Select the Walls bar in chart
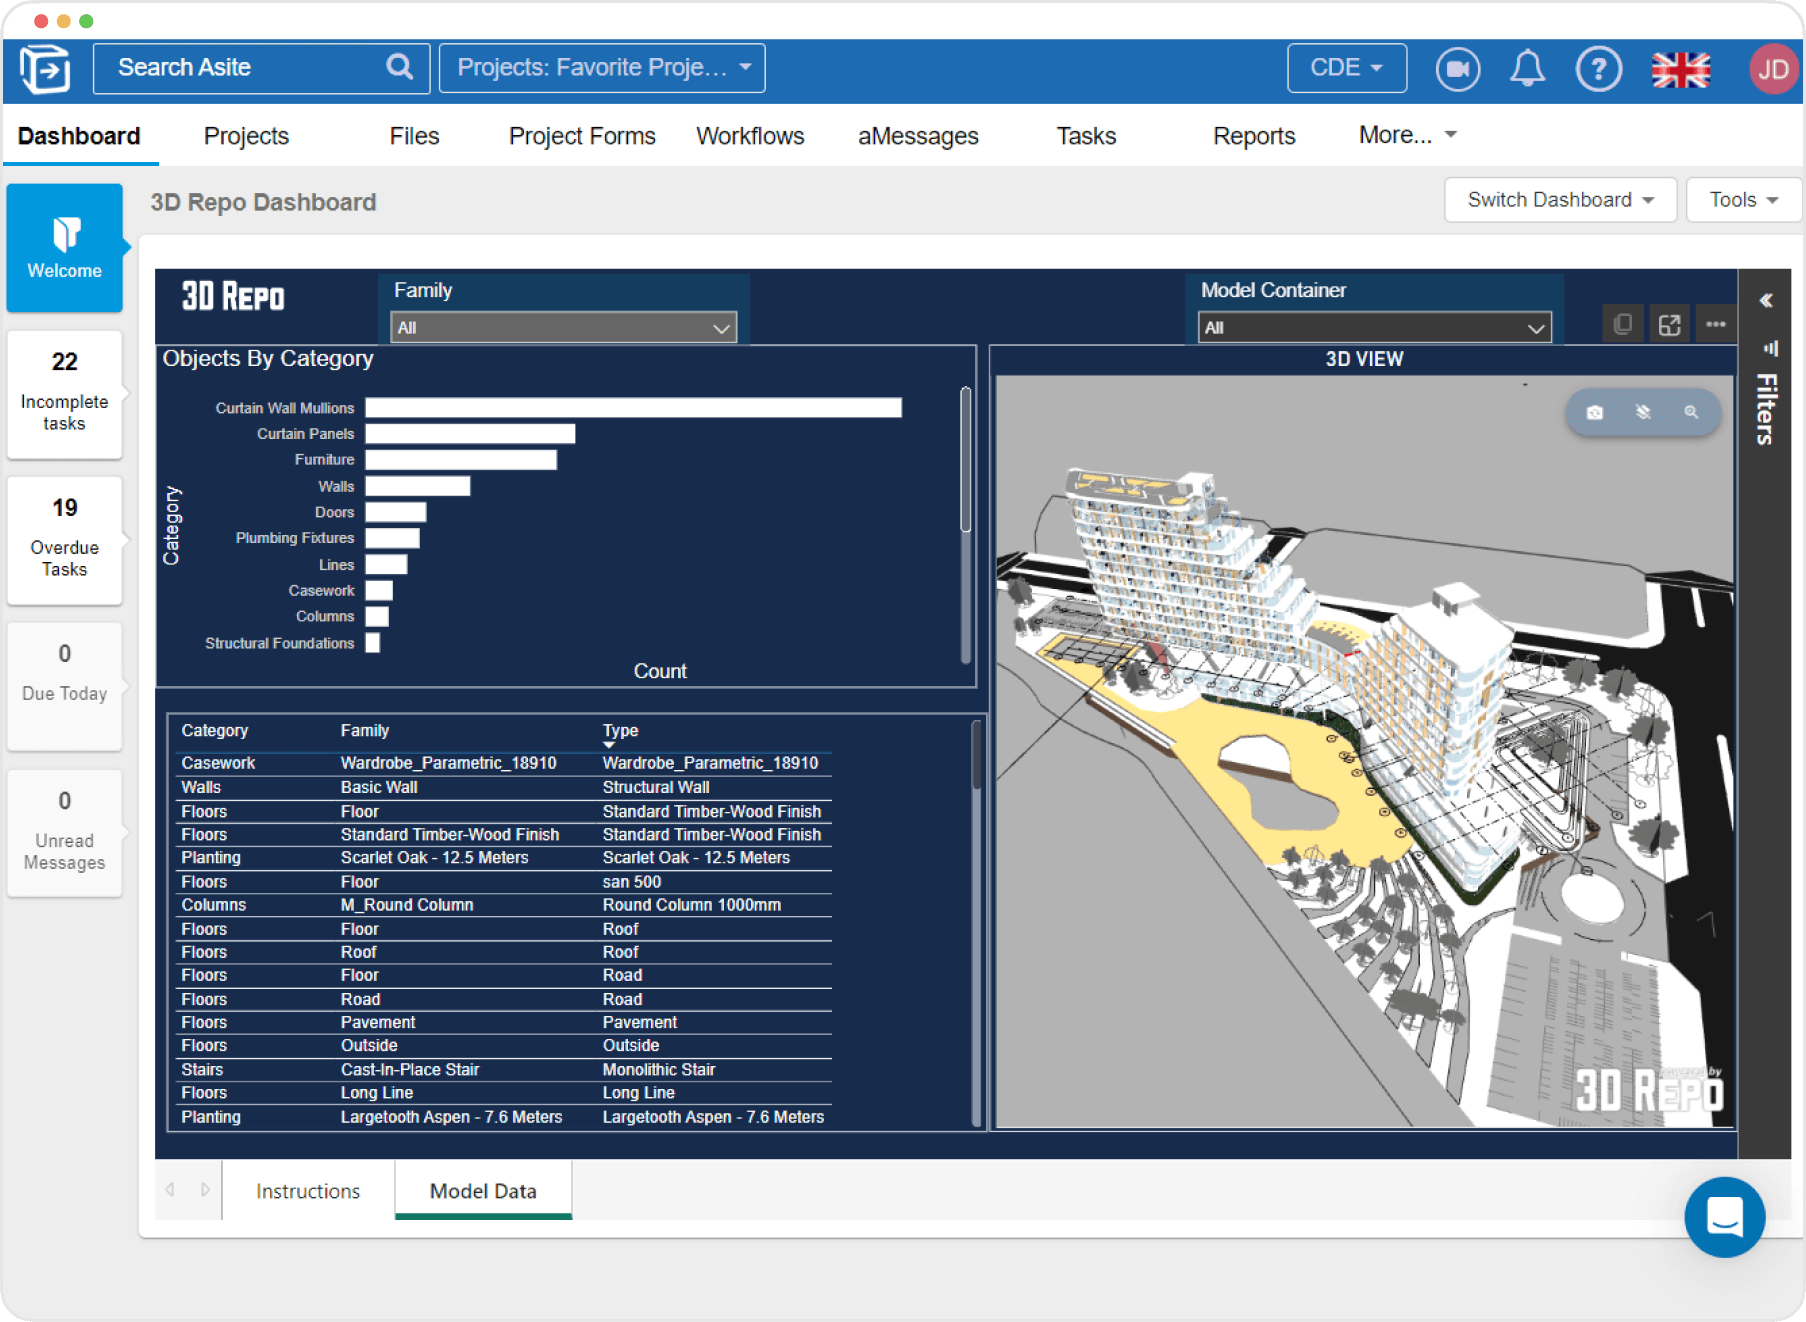1806x1322 pixels. (x=418, y=486)
